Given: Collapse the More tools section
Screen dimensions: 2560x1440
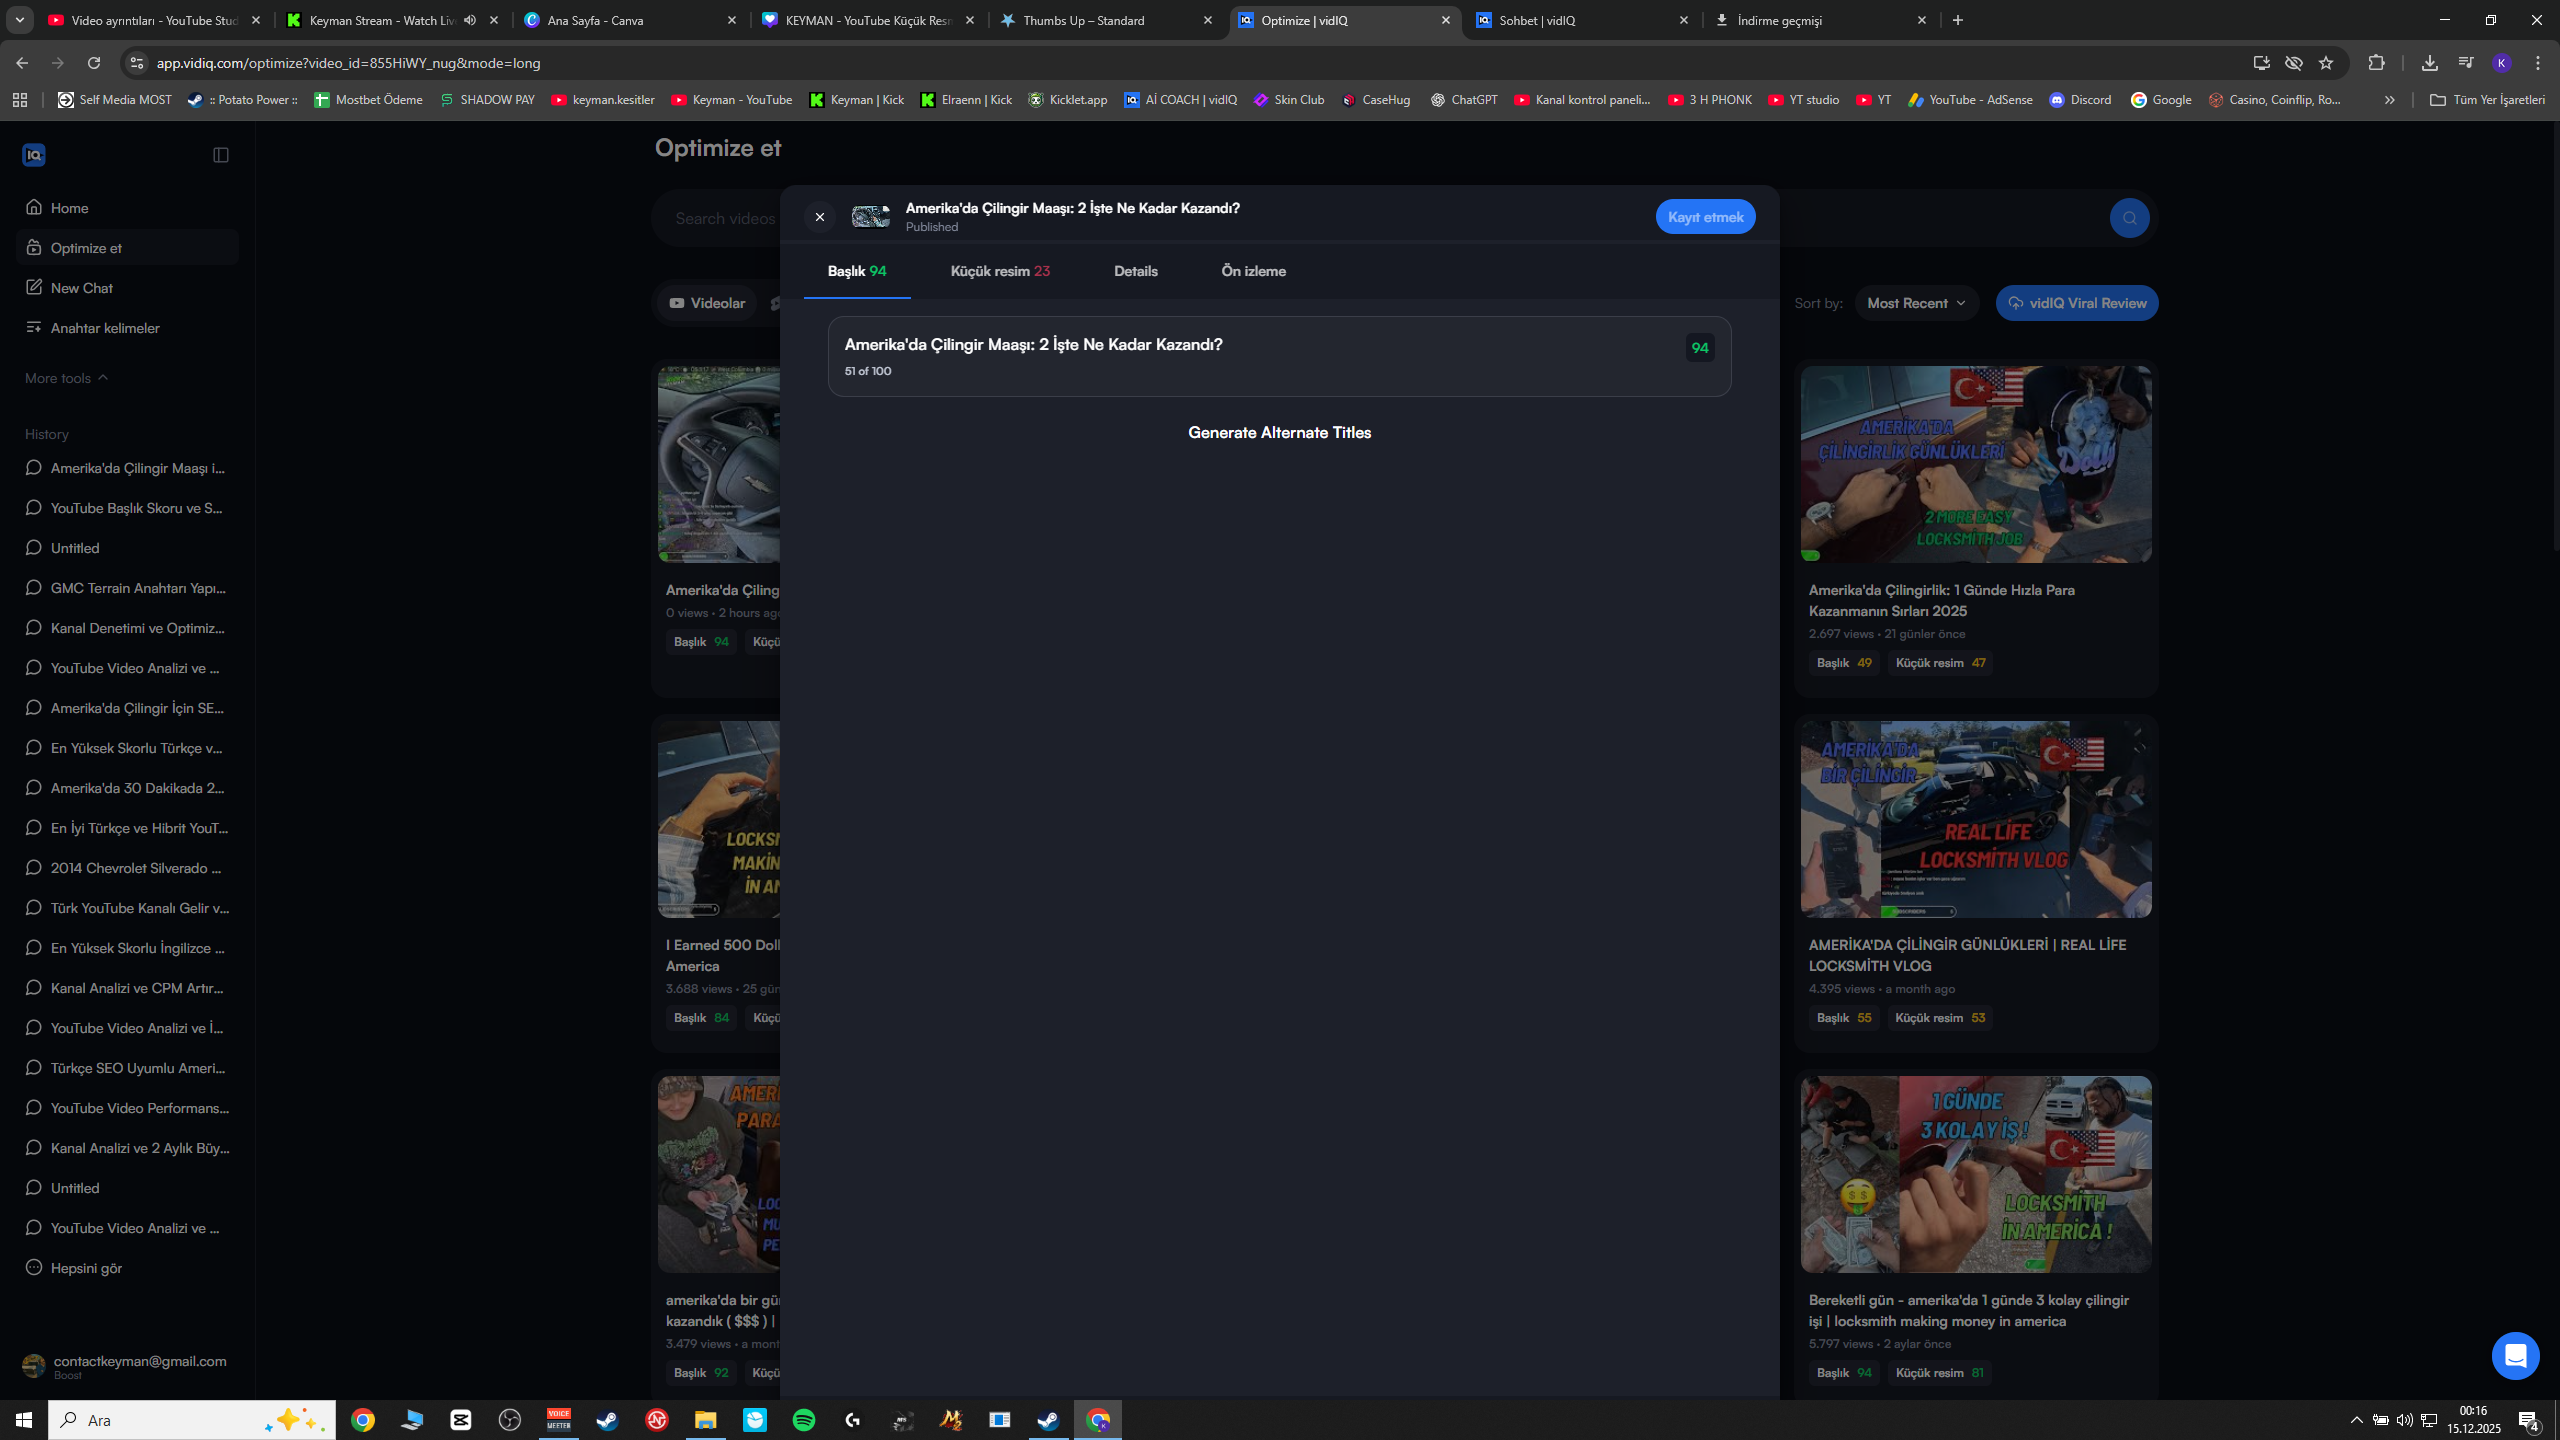Looking at the screenshot, I should (x=67, y=378).
